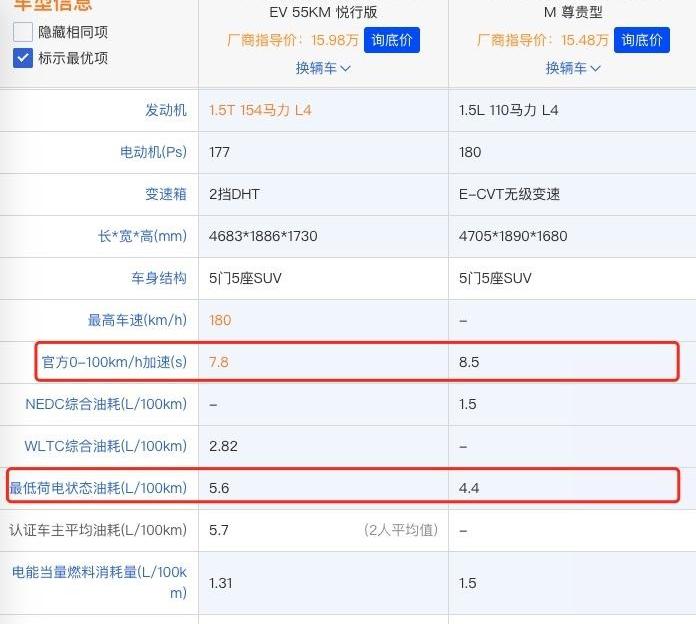696x624 pixels.
Task: Select the 7.8 acceleration value
Action: 219,362
